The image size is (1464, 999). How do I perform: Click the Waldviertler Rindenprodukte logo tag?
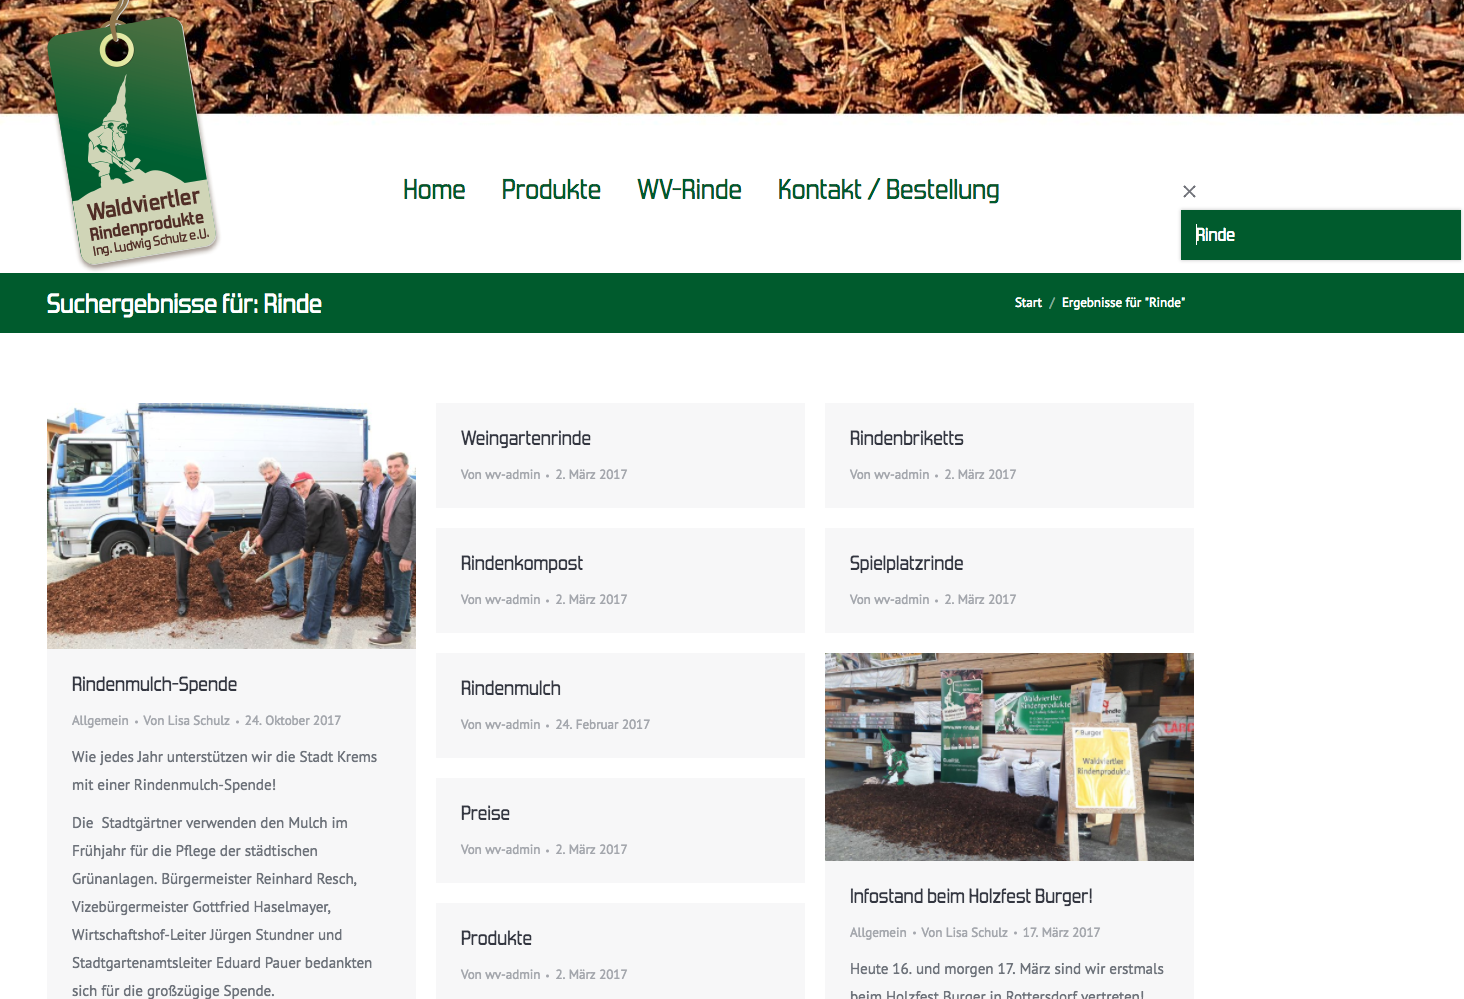(132, 140)
